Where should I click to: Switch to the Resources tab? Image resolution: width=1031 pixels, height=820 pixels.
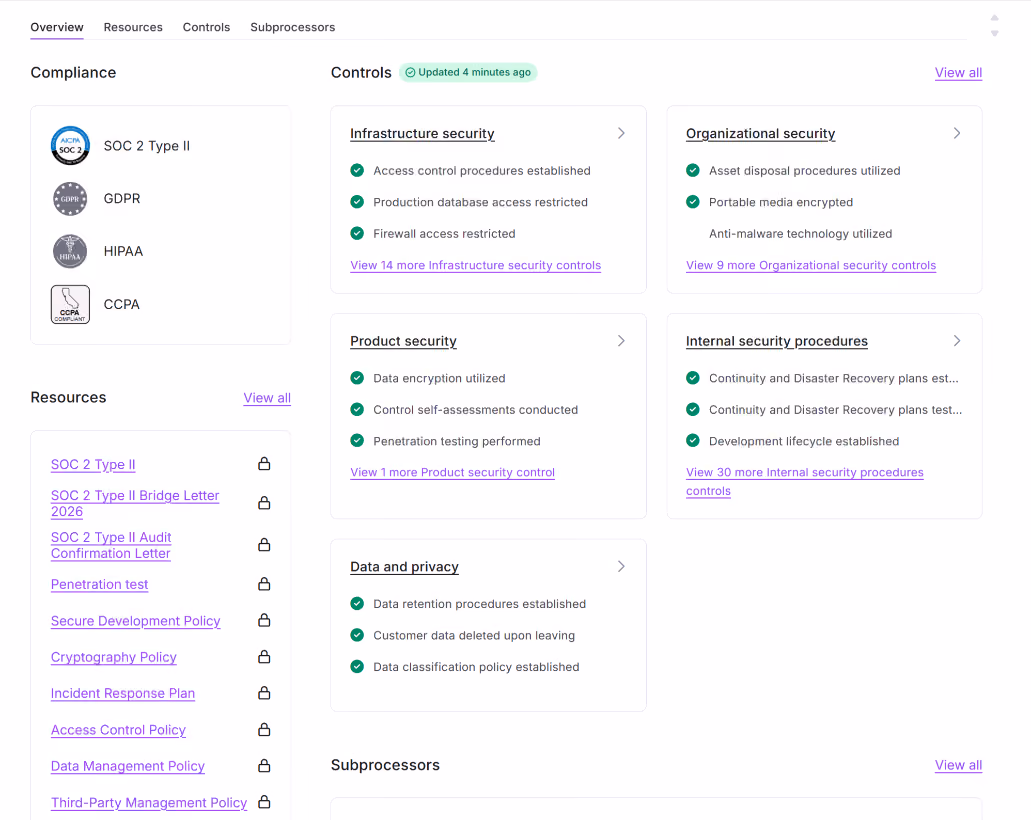tap(133, 27)
